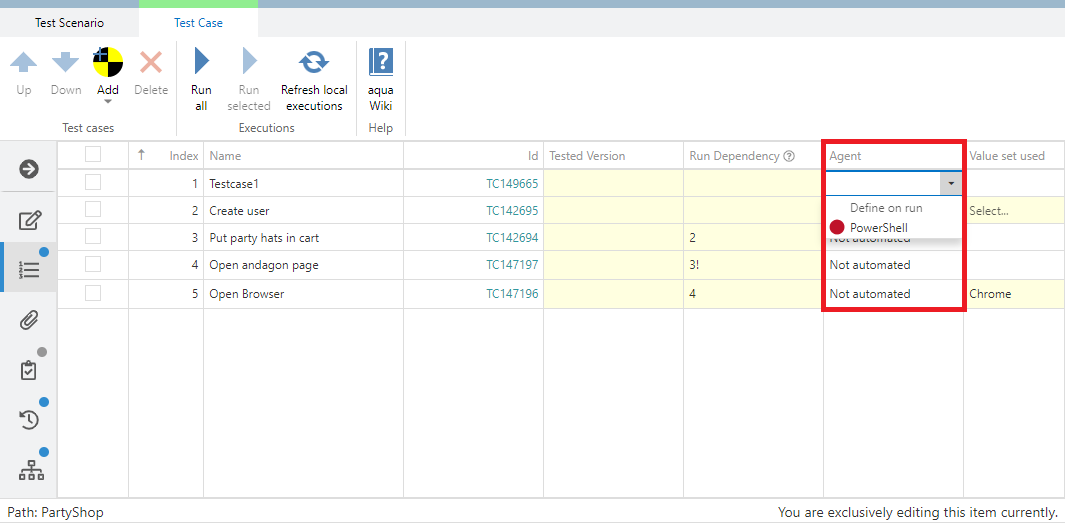Collapse the Agent dropdown arrow for Testcase1
This screenshot has height=524, width=1065.
tap(951, 183)
